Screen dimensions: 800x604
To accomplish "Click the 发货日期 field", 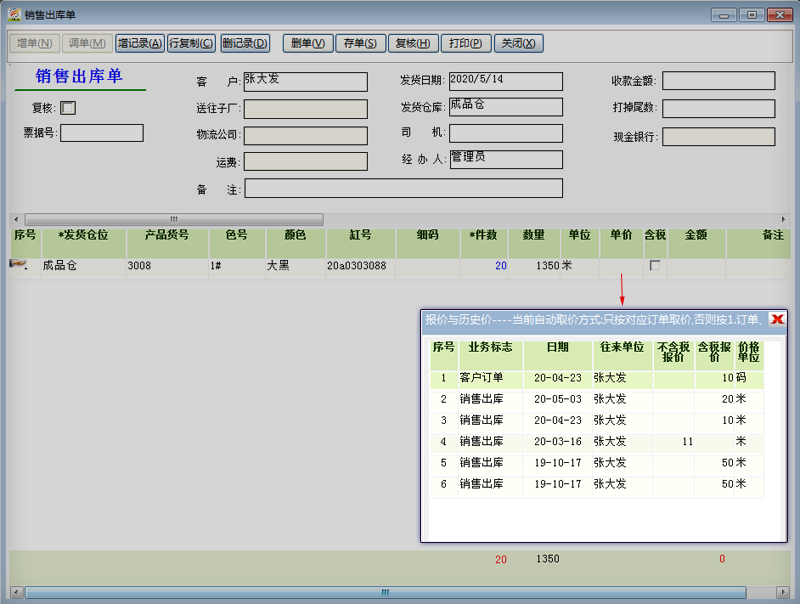I will pyautogui.click(x=505, y=81).
